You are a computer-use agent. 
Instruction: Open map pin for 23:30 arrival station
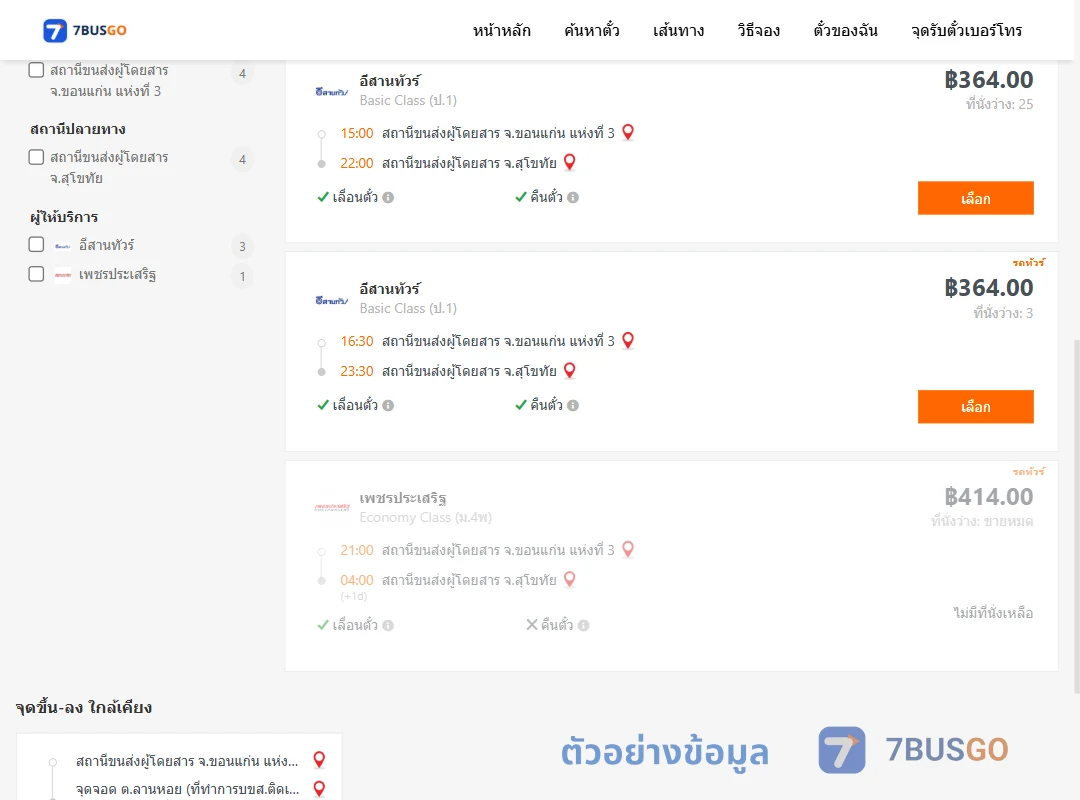[x=570, y=371]
